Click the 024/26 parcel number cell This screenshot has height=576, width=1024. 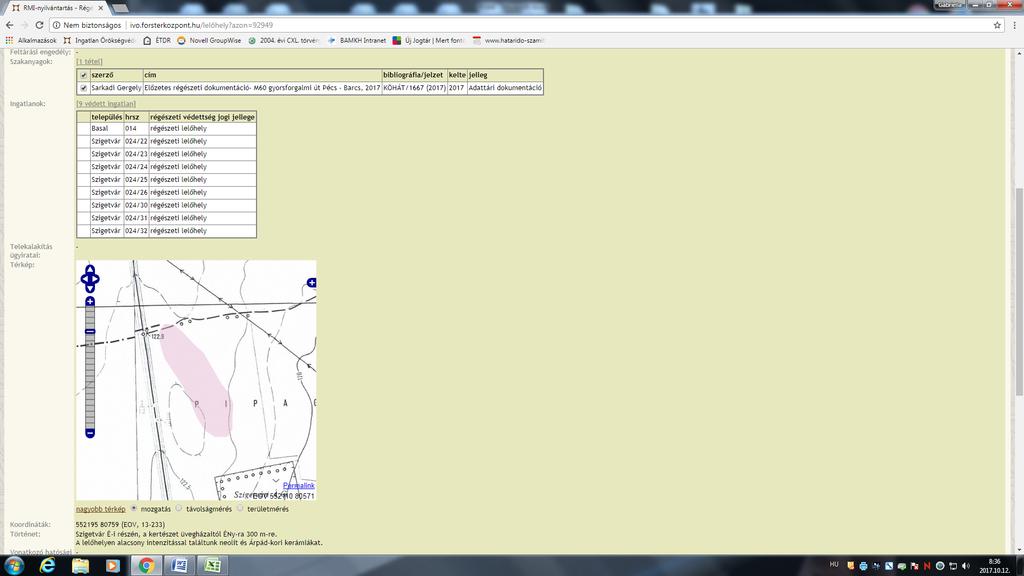pyautogui.click(x=136, y=193)
